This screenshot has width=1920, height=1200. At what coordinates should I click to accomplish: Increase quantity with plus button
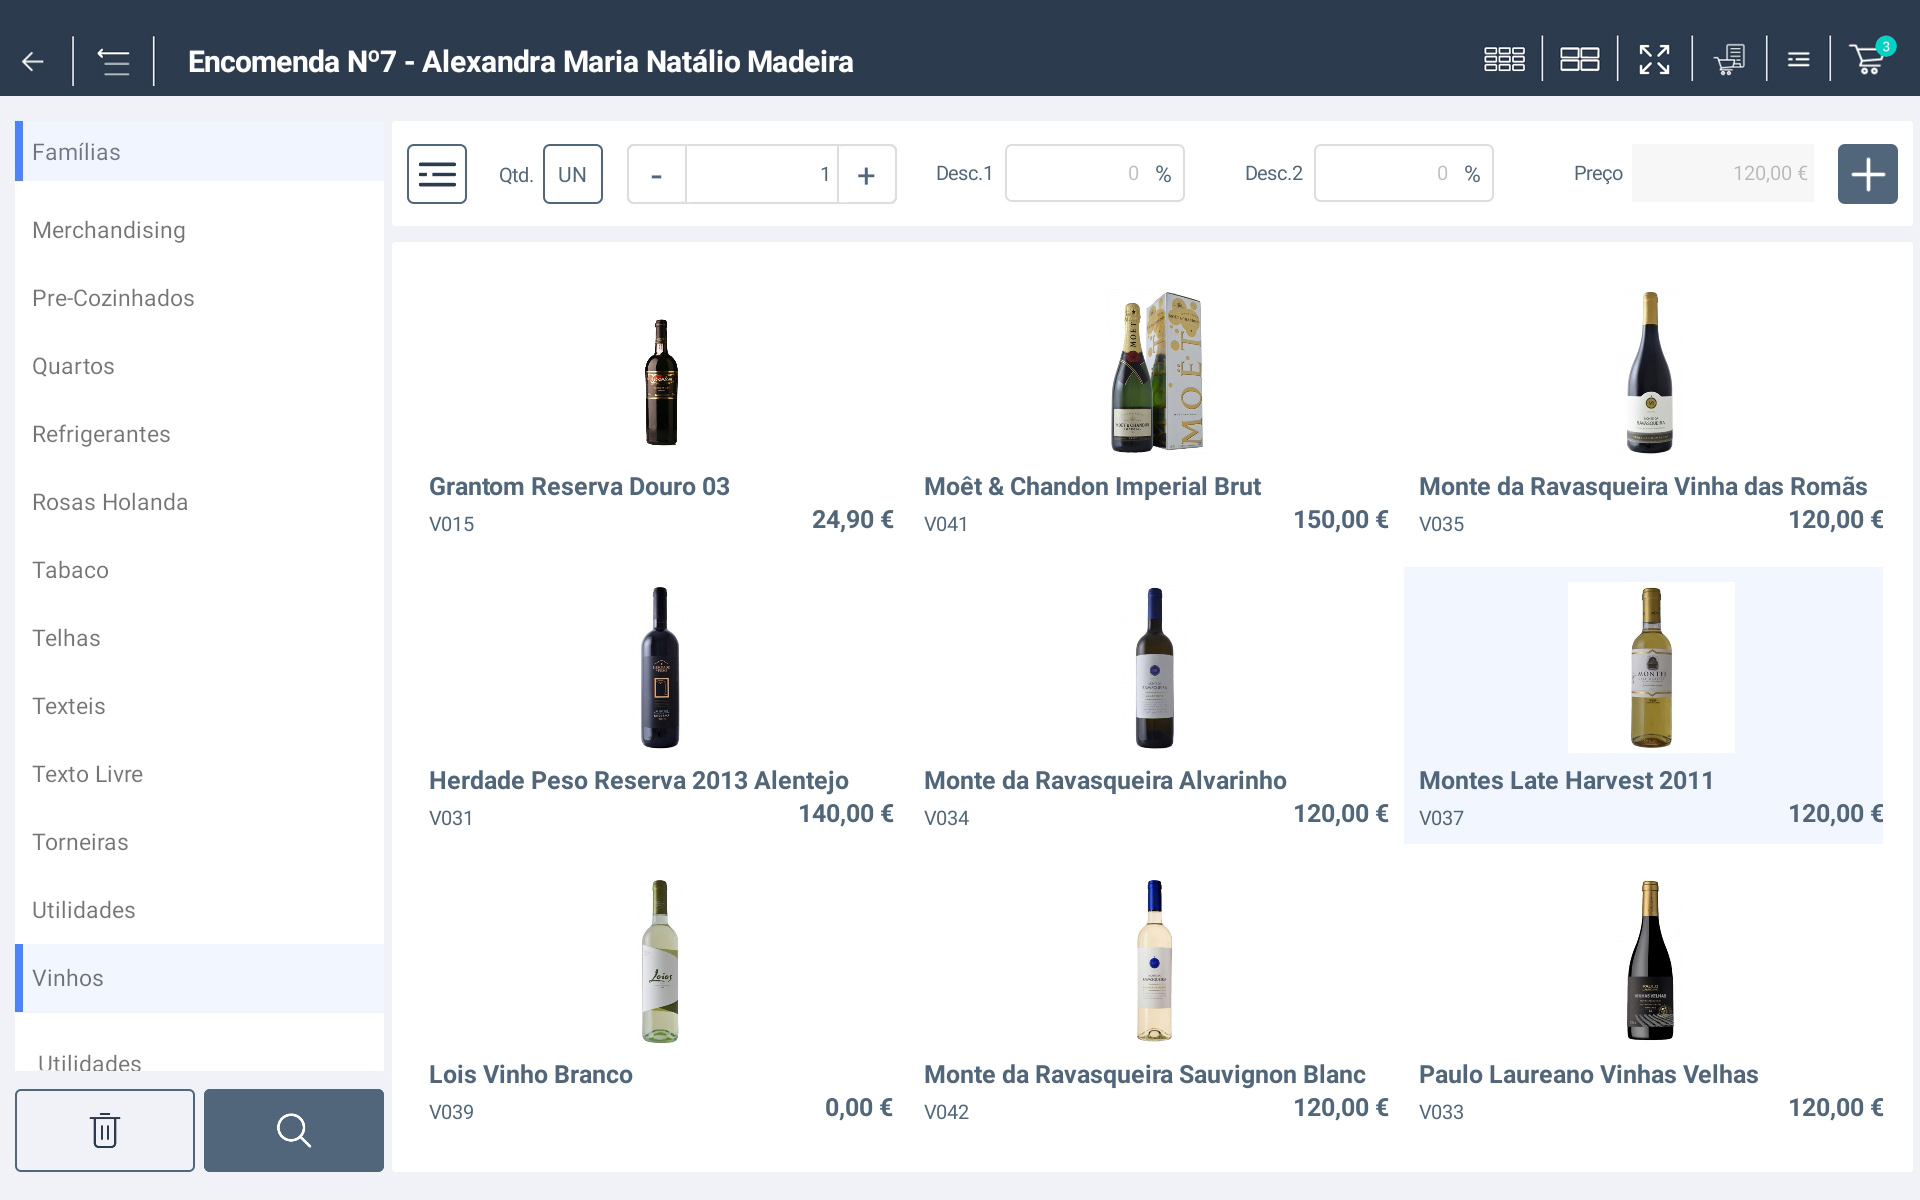pos(866,175)
